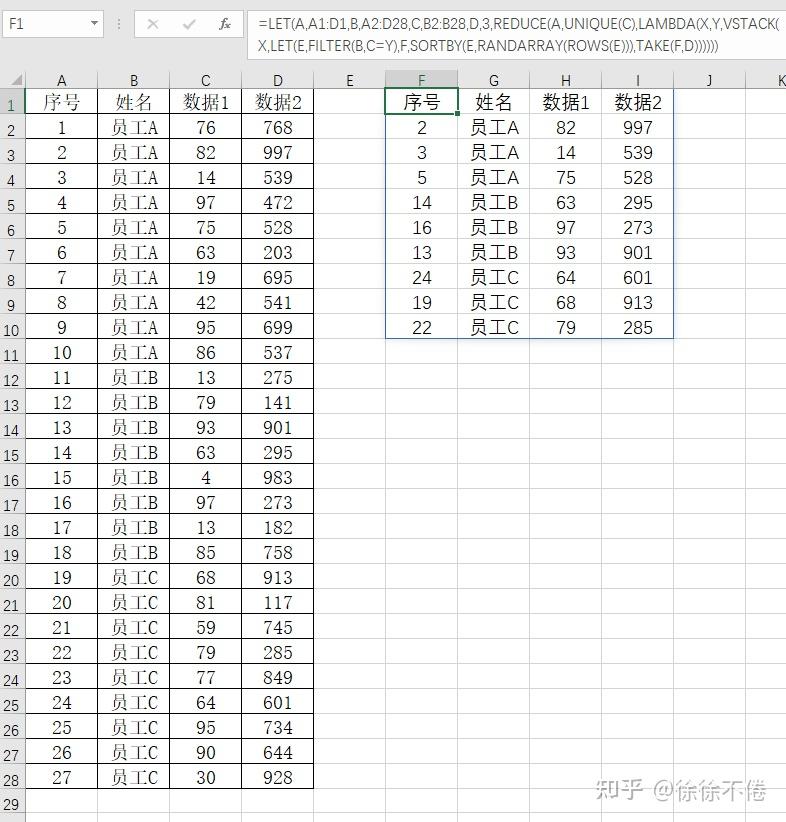The width and height of the screenshot is (786, 822).
Task: Click cell I10 with value 285
Action: pyautogui.click(x=638, y=328)
